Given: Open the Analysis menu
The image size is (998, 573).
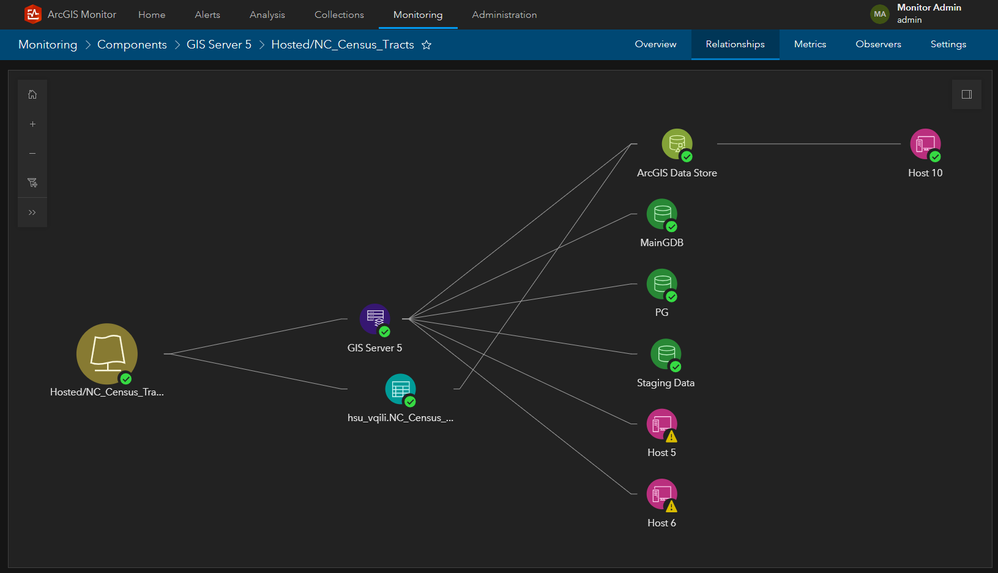Looking at the screenshot, I should (267, 15).
